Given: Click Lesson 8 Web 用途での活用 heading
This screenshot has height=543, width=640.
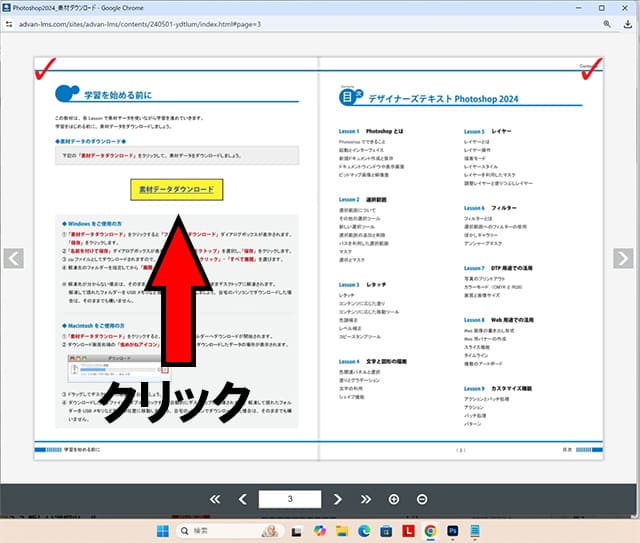Looking at the screenshot, I should [x=499, y=320].
